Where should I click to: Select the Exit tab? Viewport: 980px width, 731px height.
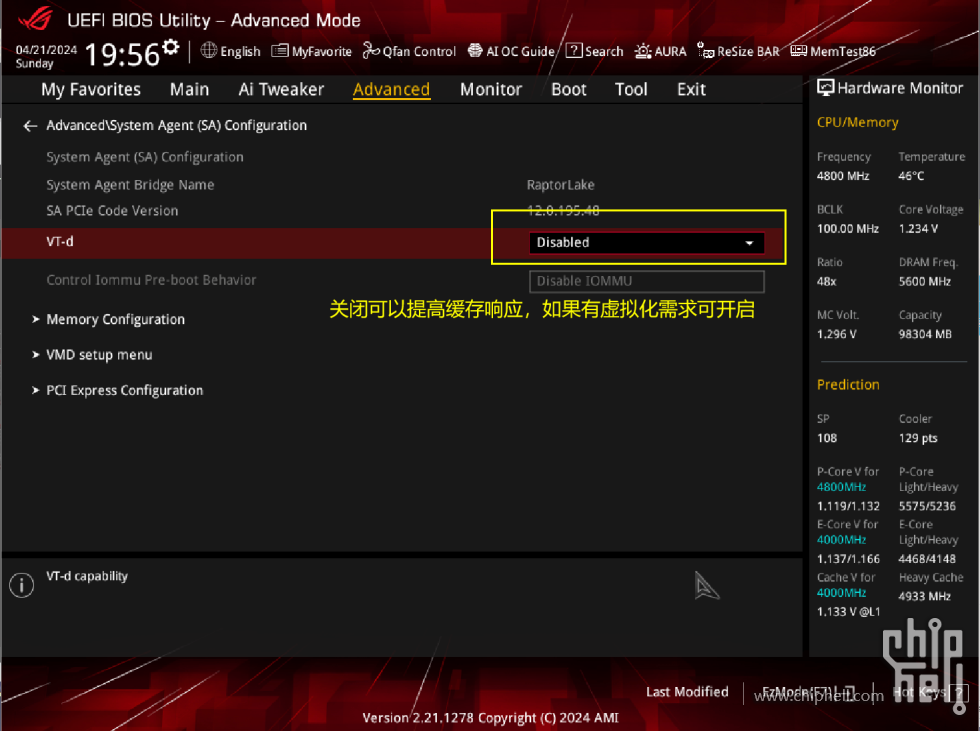(x=691, y=89)
